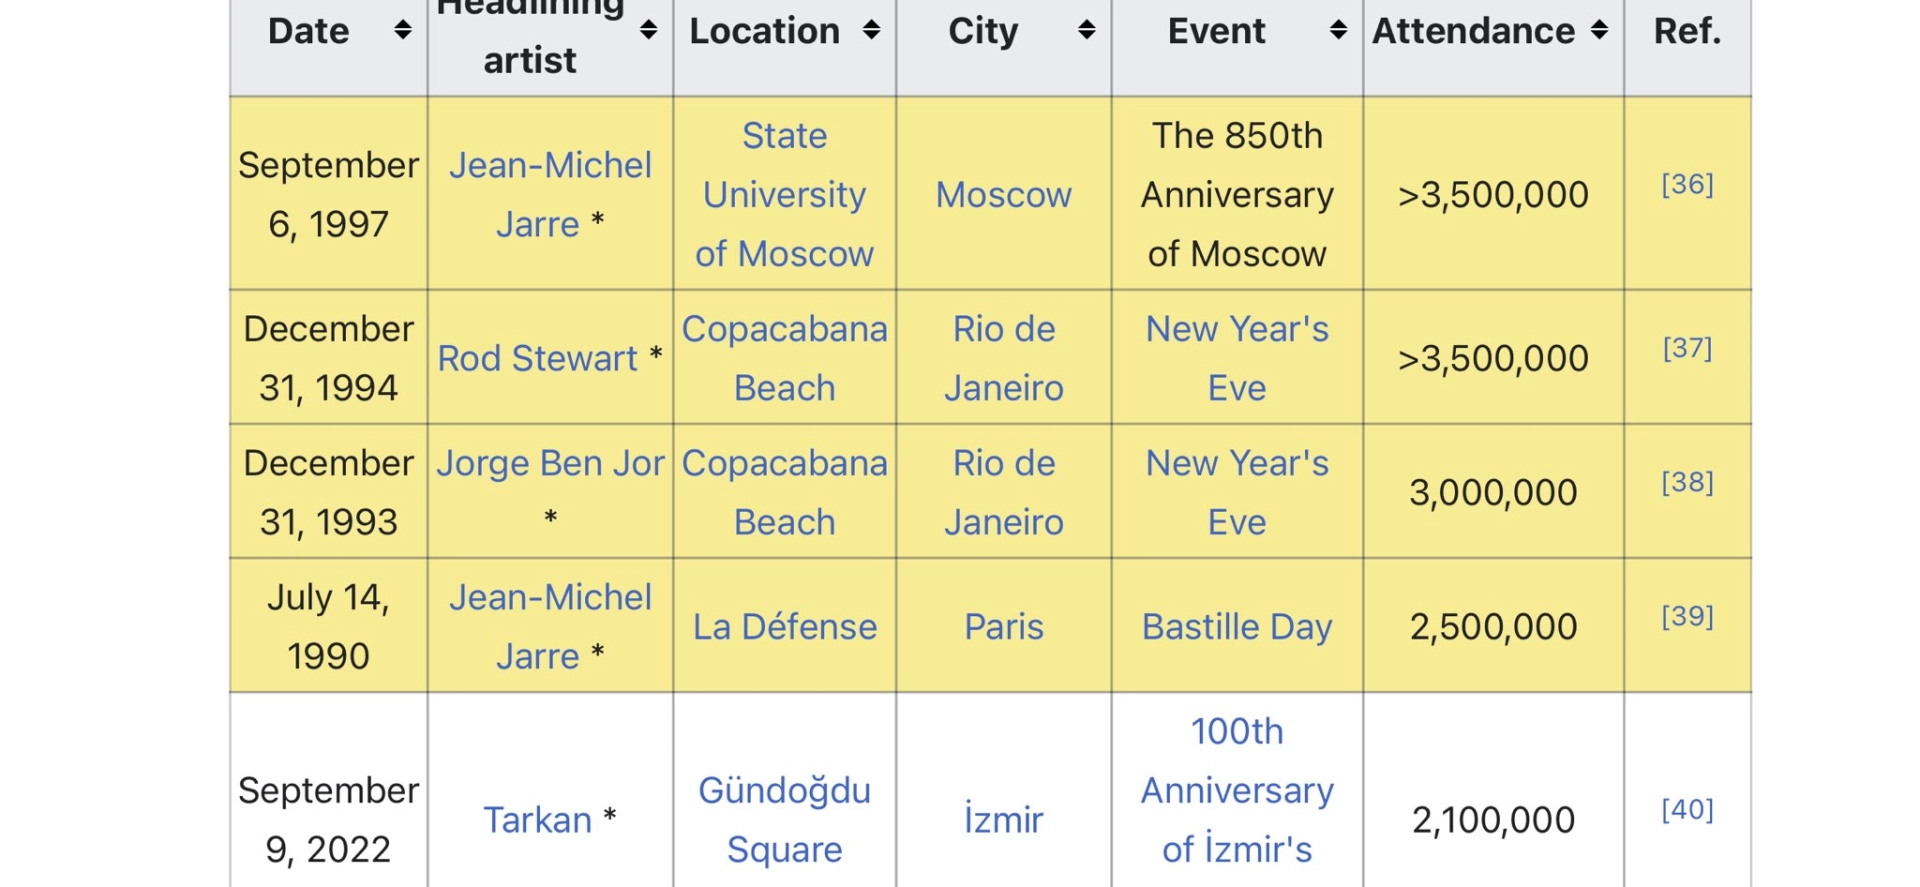Image resolution: width=1920 pixels, height=887 pixels.
Task: Open the Paris city link
Action: tap(1003, 627)
